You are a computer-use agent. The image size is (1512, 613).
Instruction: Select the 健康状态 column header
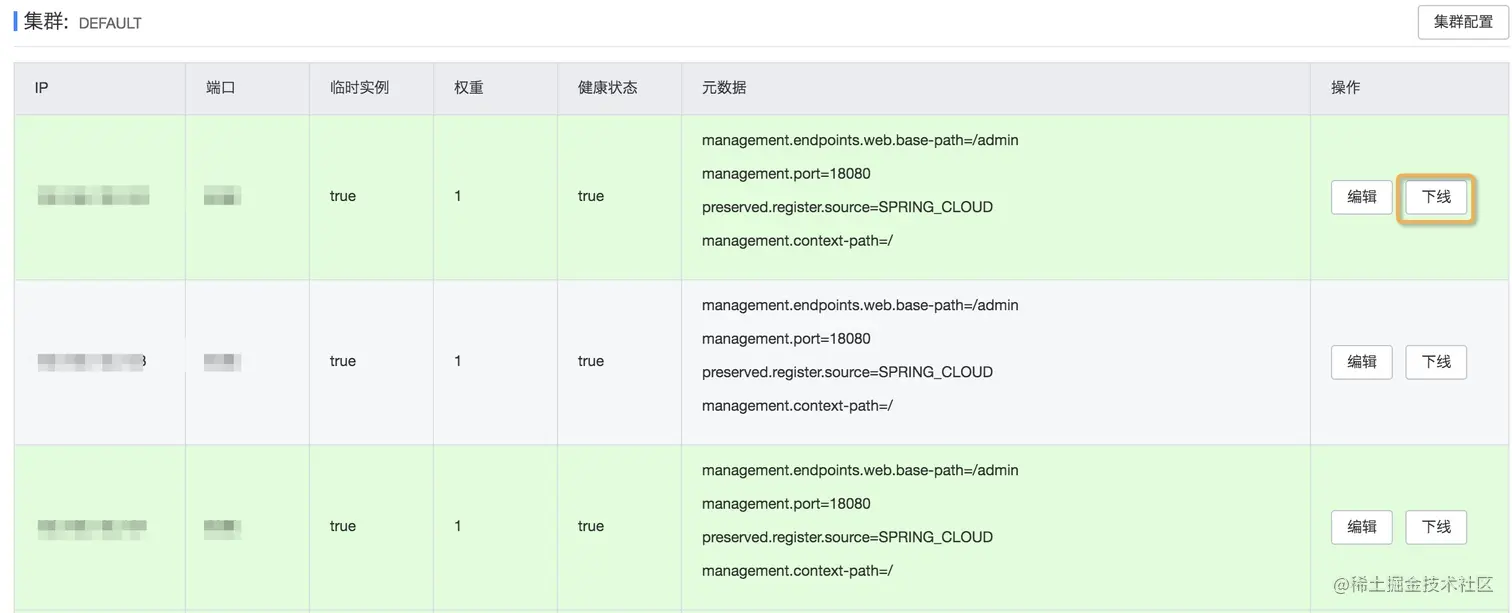click(607, 88)
